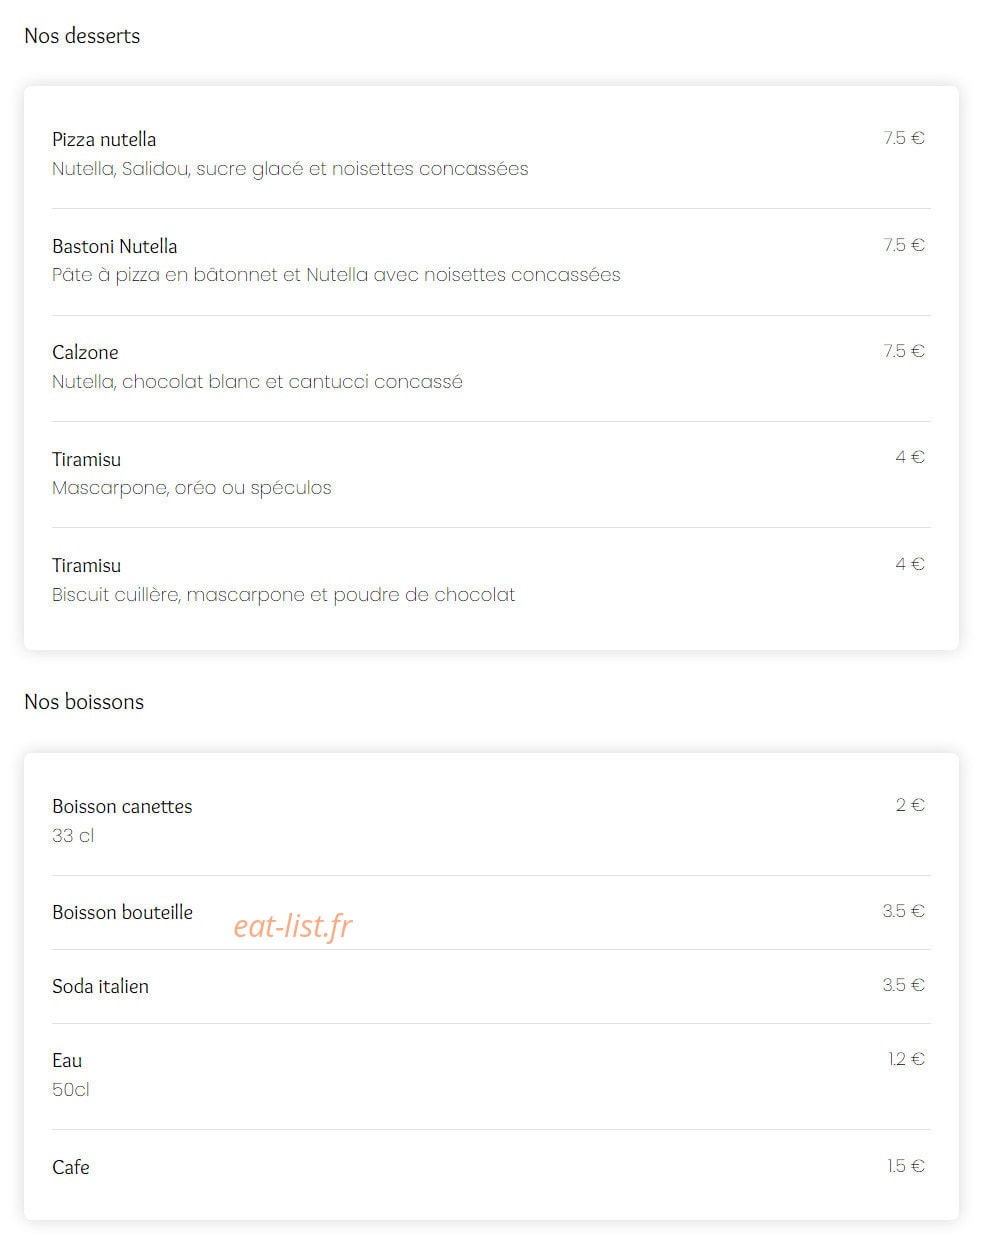Choose the Boisson canettes 33 cl item

491,821
